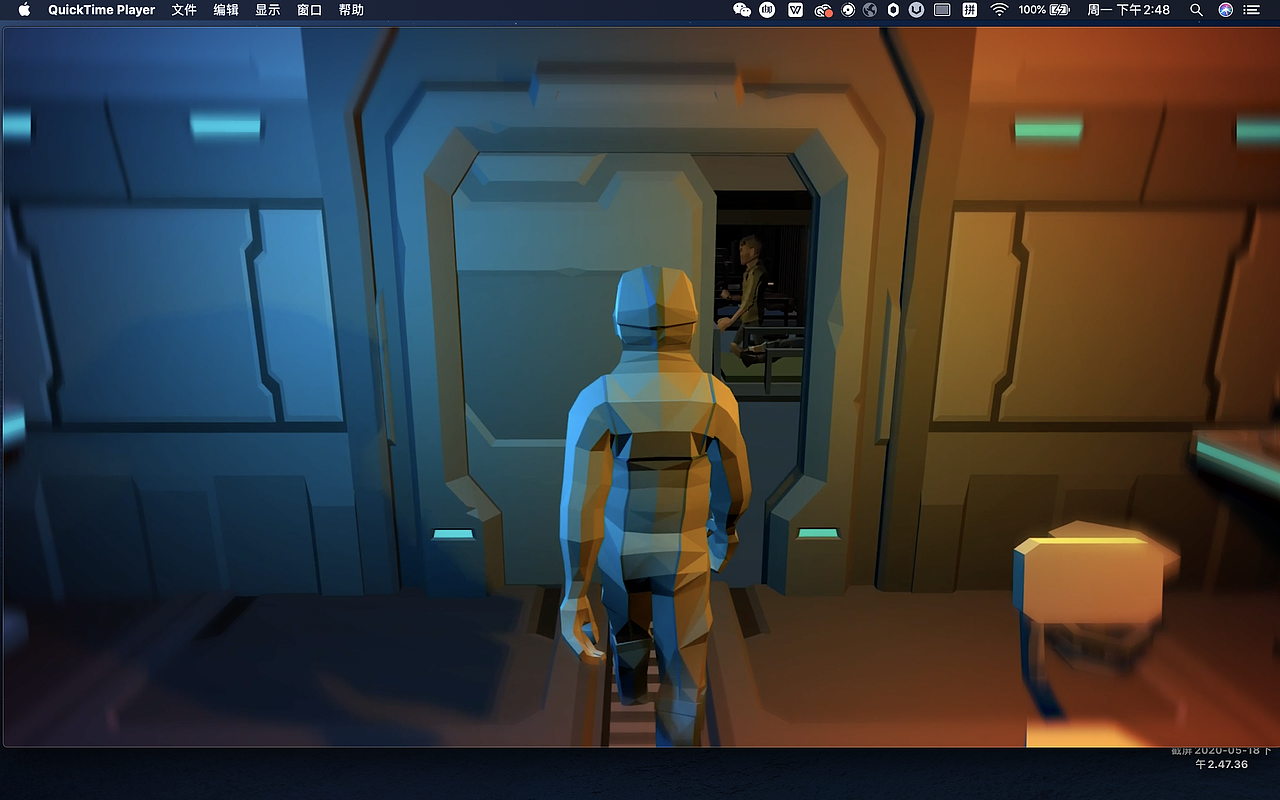Open the 编辑 (Edit) menu
This screenshot has width=1280, height=800.
[x=226, y=10]
